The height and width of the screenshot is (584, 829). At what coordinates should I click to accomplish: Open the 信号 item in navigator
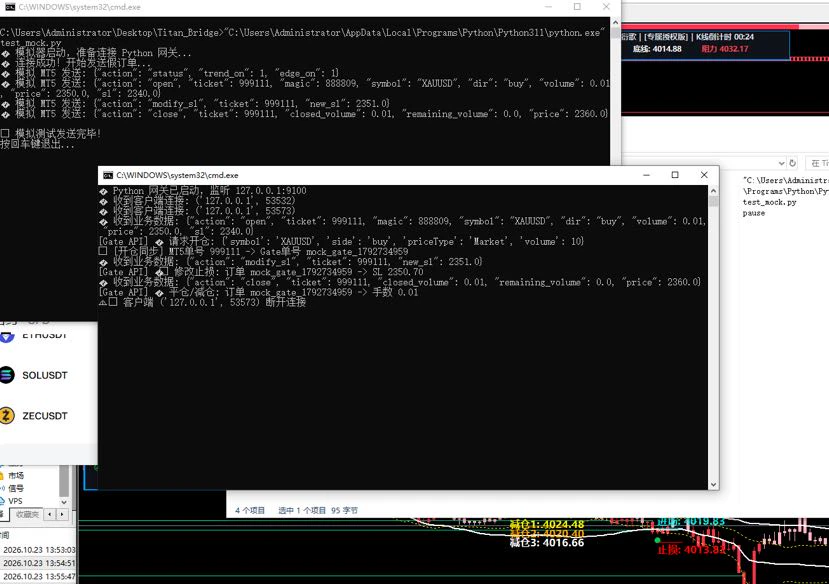(x=16, y=488)
